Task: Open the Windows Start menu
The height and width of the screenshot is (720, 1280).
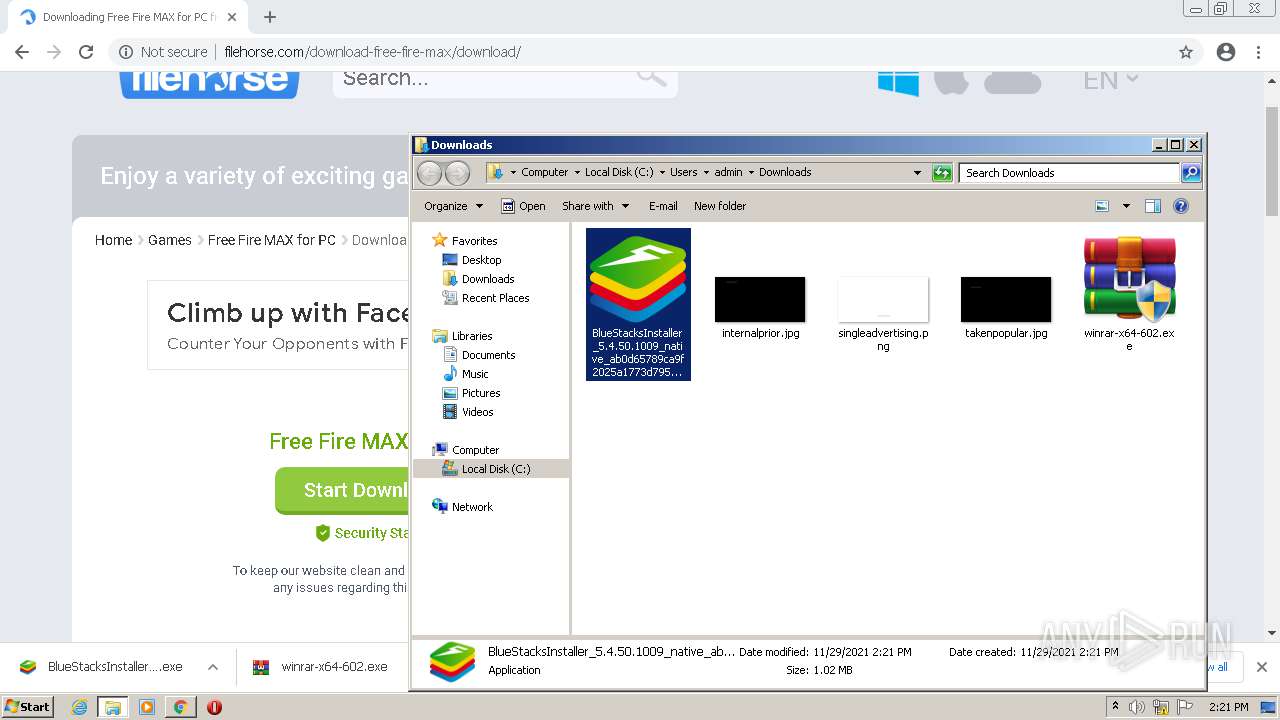Action: (28, 706)
